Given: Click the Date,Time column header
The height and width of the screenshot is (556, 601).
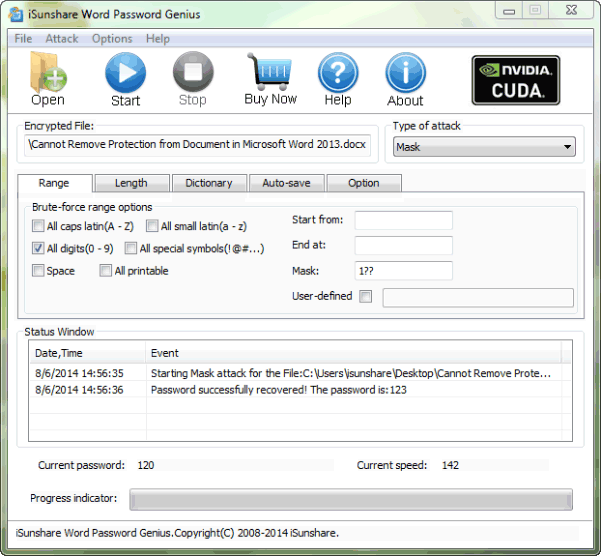Looking at the screenshot, I should tap(87, 353).
